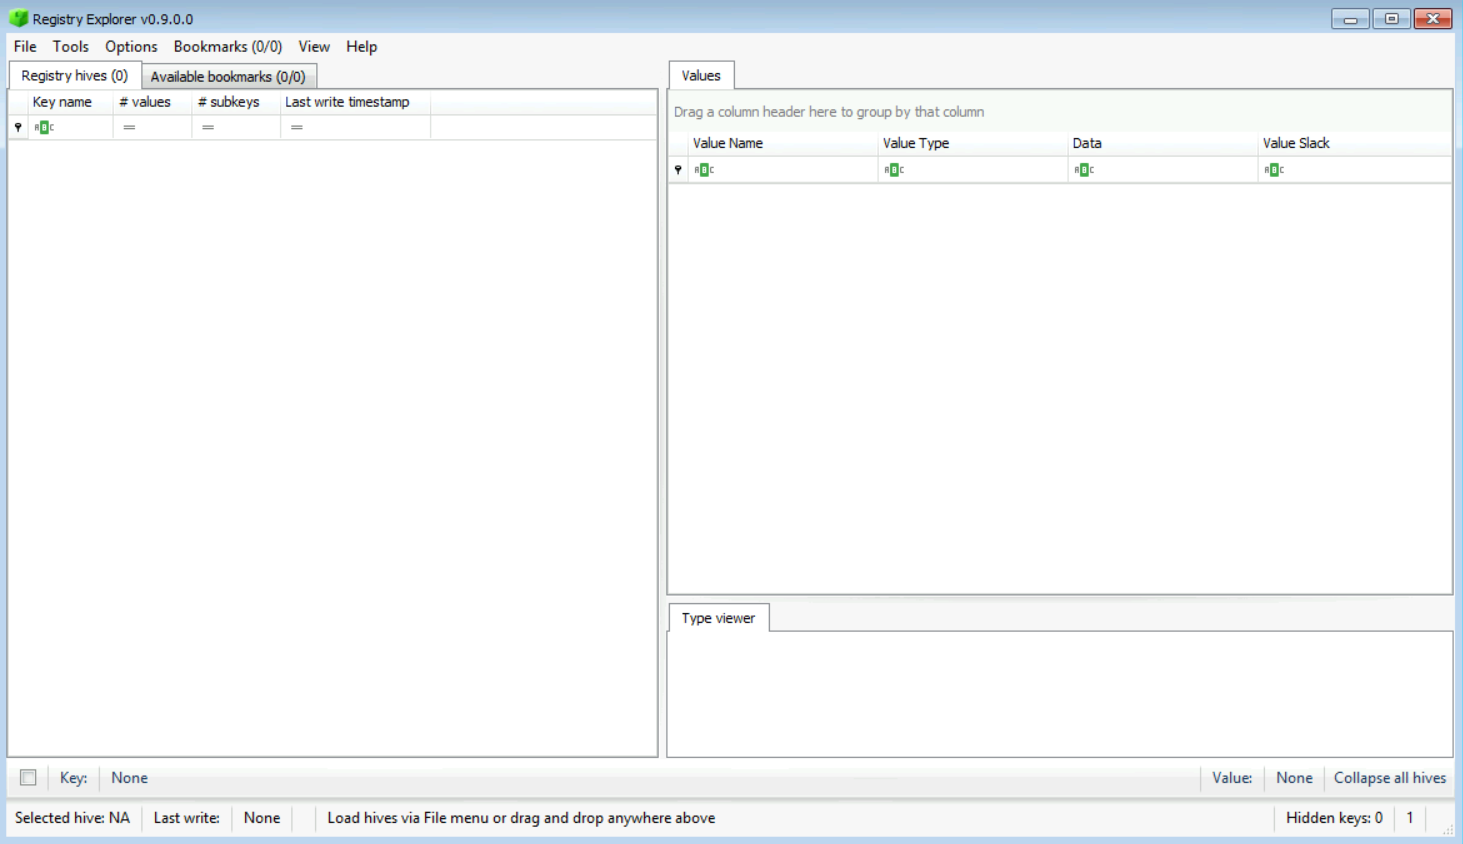1463x844 pixels.
Task: Click the hives grid filter row pin icon
Action: point(18,127)
